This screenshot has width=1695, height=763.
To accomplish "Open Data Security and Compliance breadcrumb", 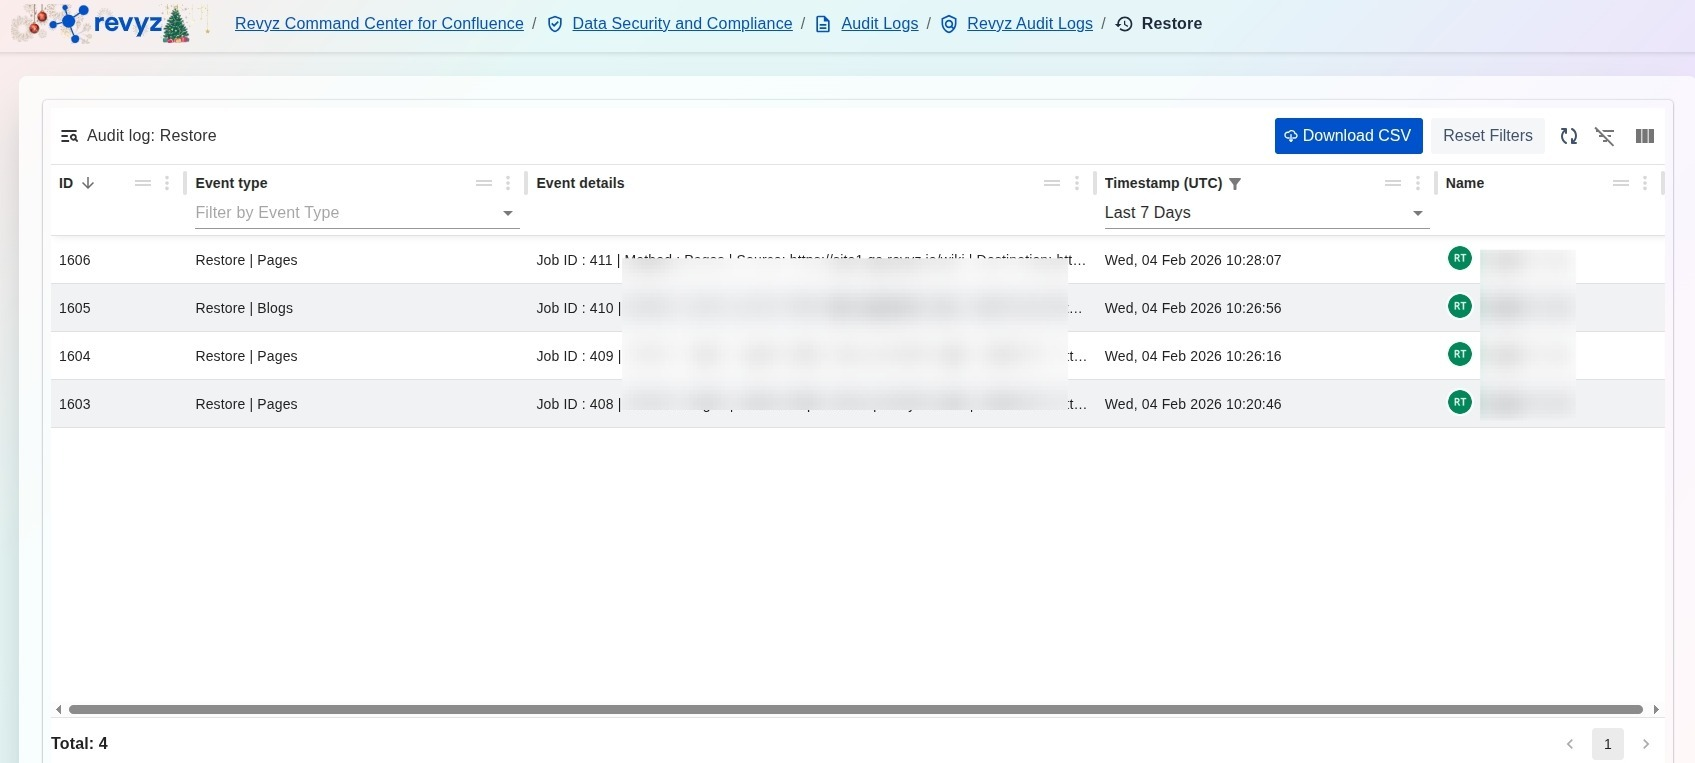I will pyautogui.click(x=682, y=24).
